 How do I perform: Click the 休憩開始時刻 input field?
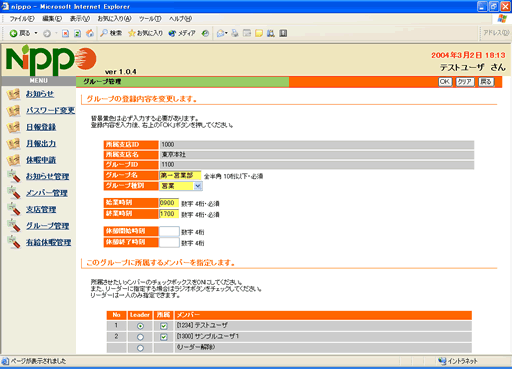click(x=169, y=231)
